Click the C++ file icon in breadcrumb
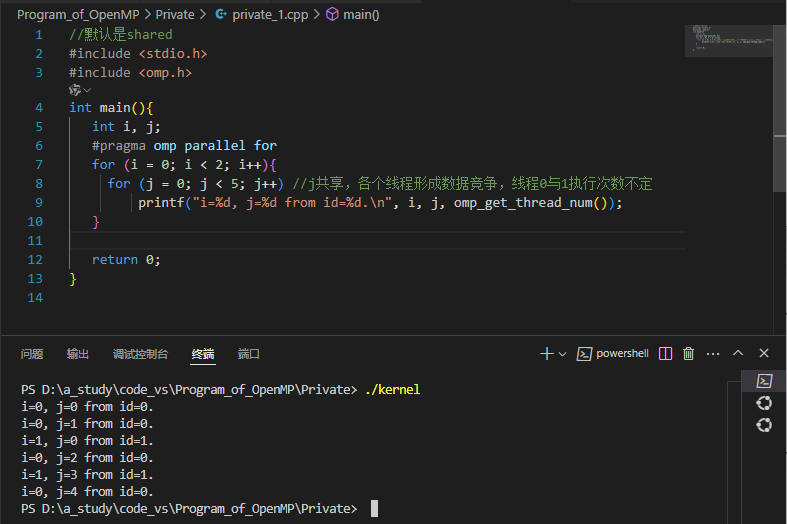The image size is (787, 524). (x=220, y=15)
